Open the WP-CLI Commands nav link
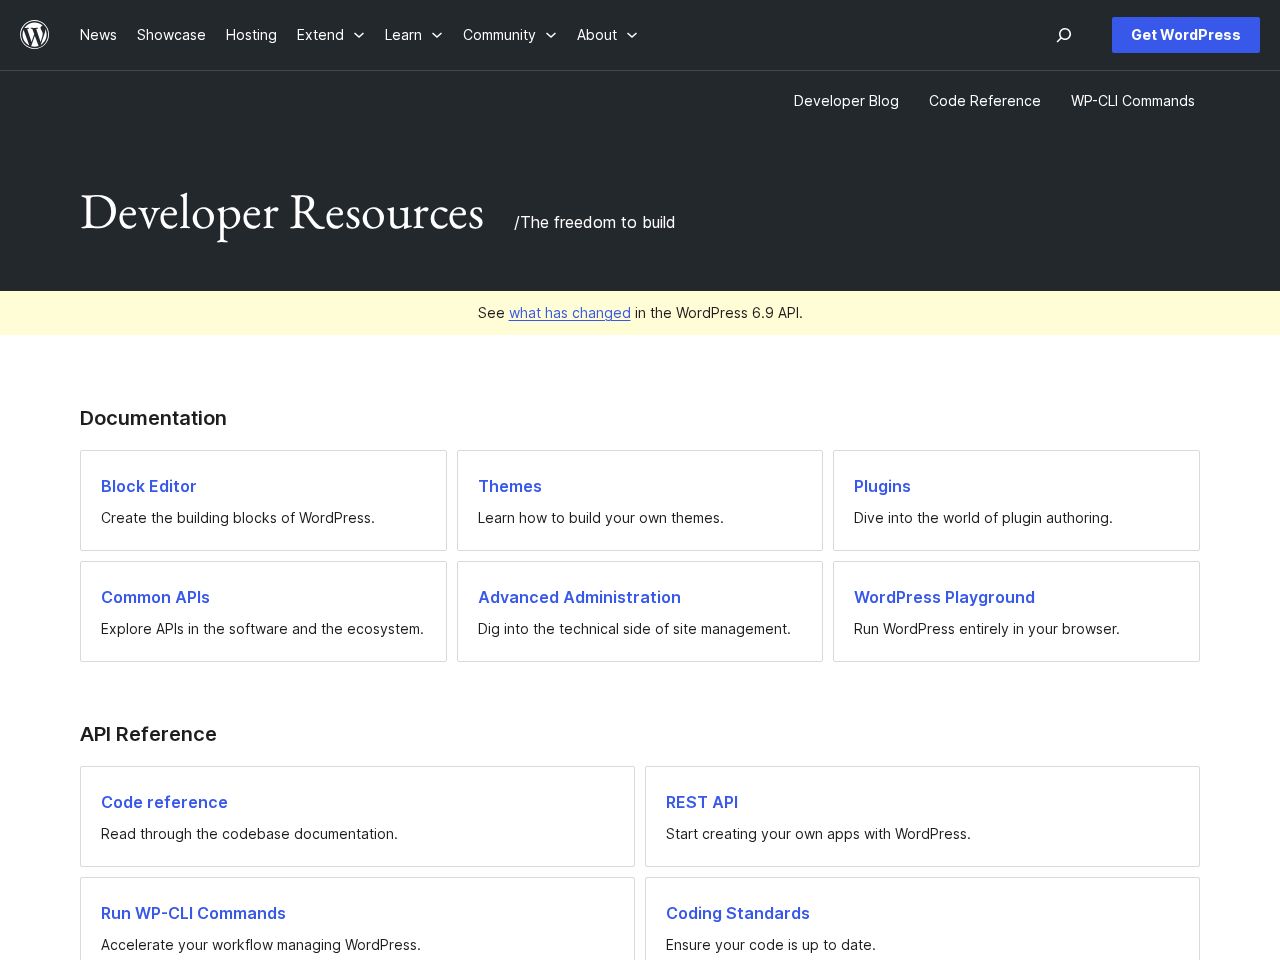1280x960 pixels. pos(1133,101)
